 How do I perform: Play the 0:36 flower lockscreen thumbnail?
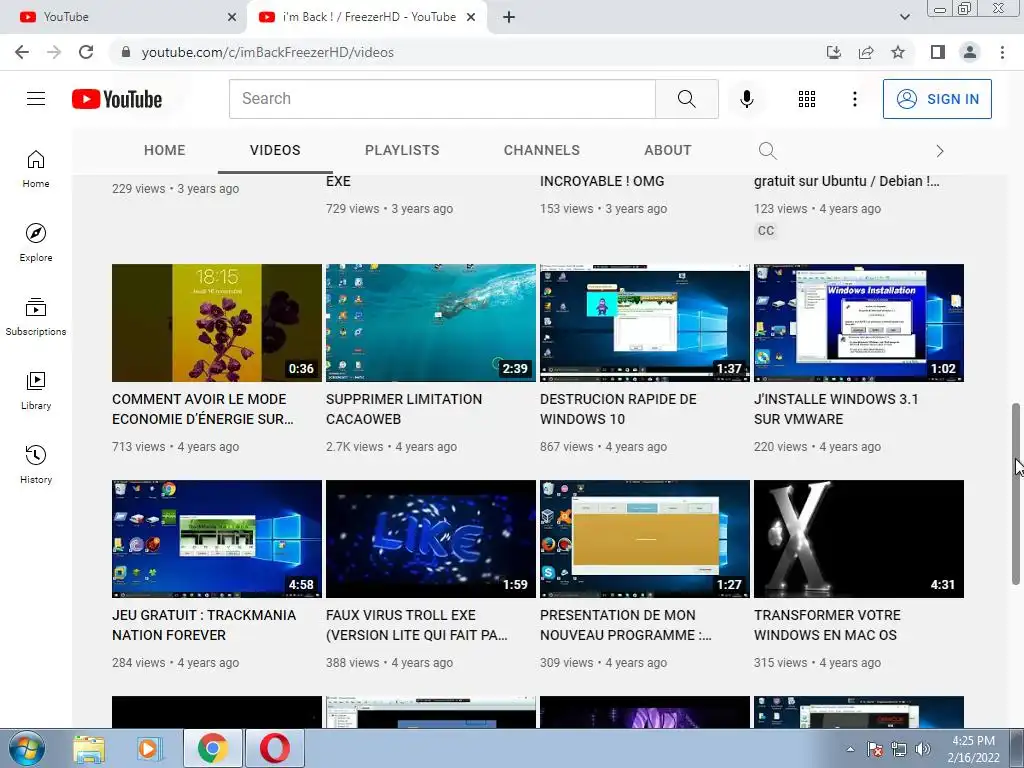pyautogui.click(x=217, y=323)
